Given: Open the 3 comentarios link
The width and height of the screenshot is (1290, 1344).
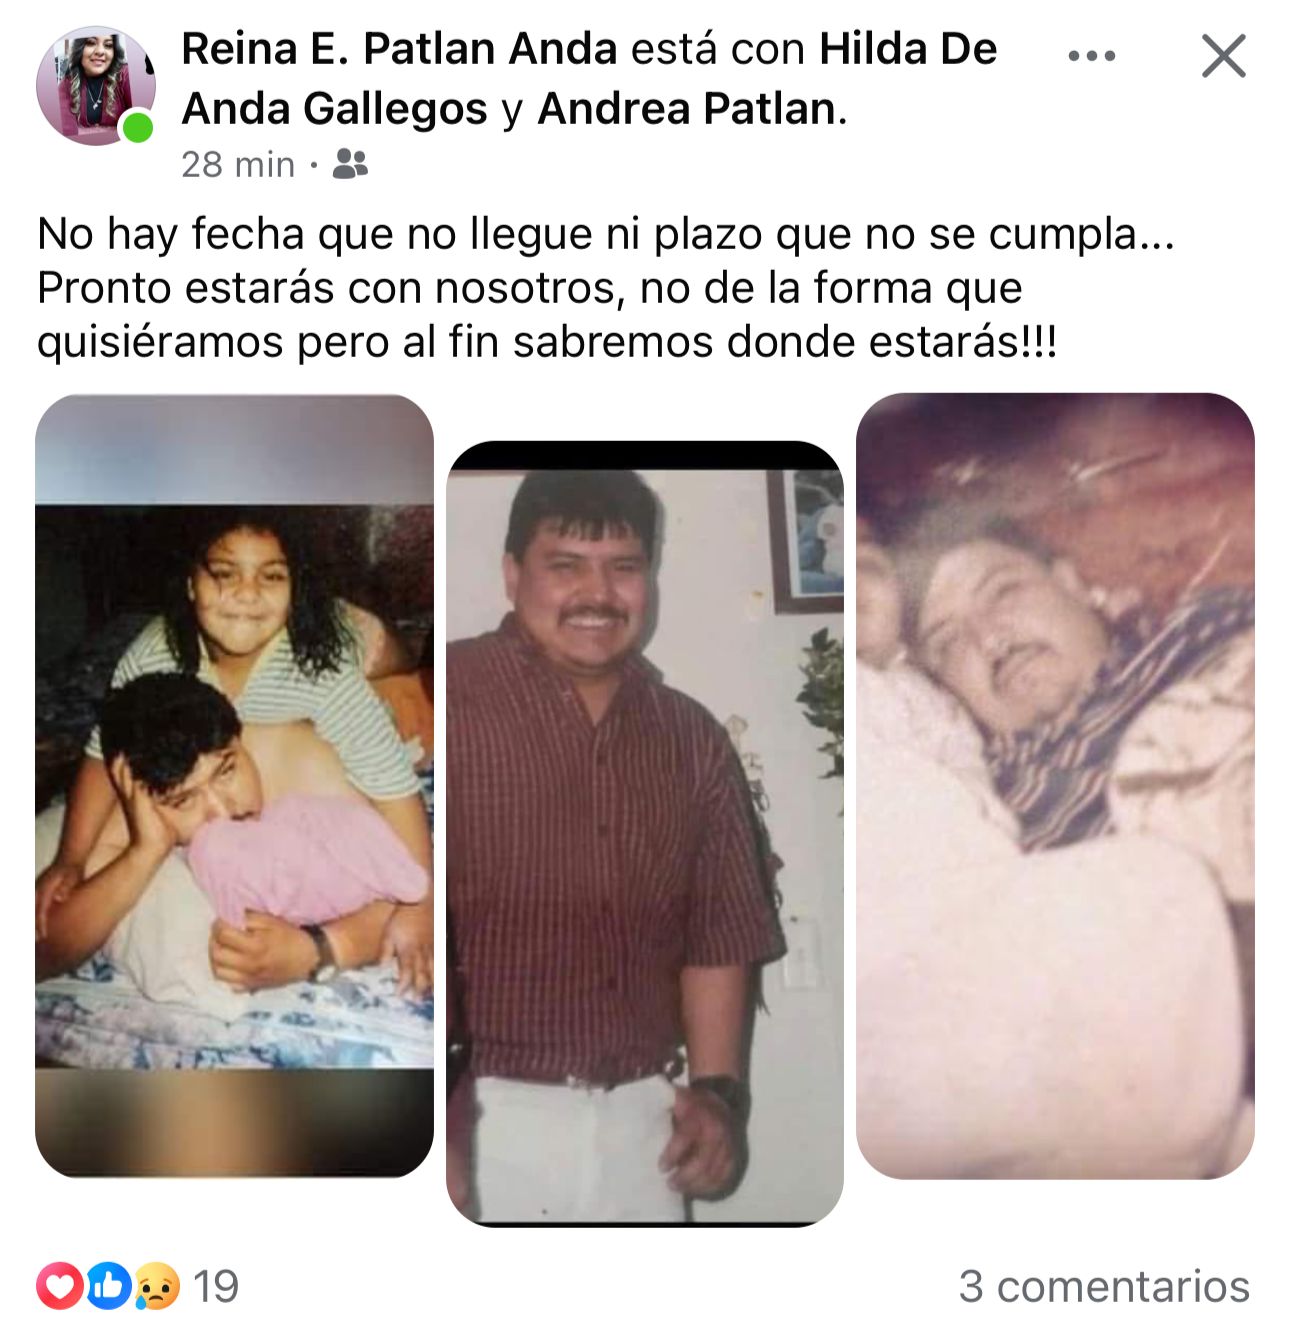Looking at the screenshot, I should click(x=1104, y=1287).
